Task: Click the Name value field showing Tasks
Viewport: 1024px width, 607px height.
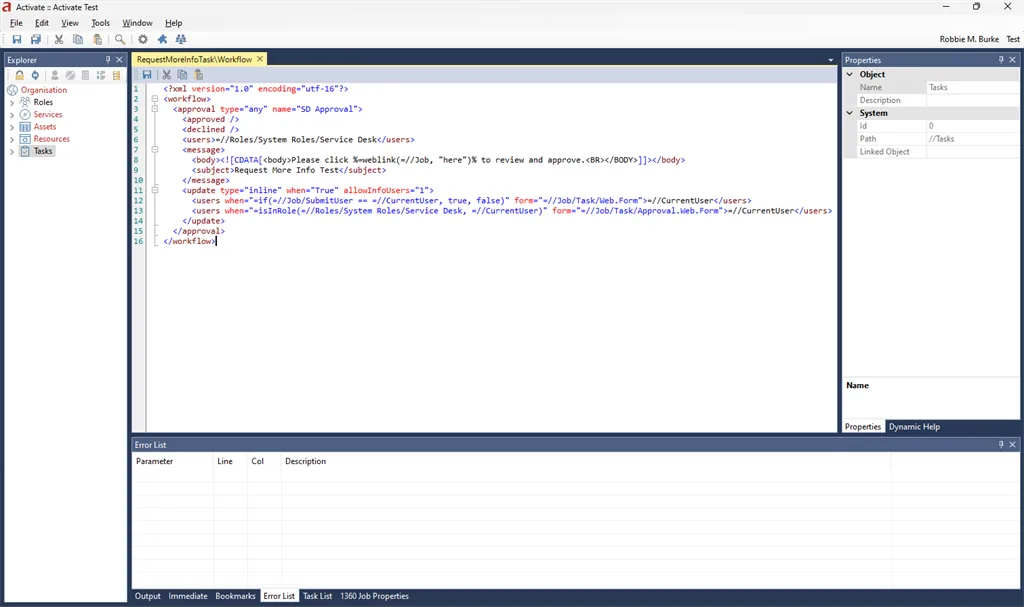Action: tap(972, 88)
